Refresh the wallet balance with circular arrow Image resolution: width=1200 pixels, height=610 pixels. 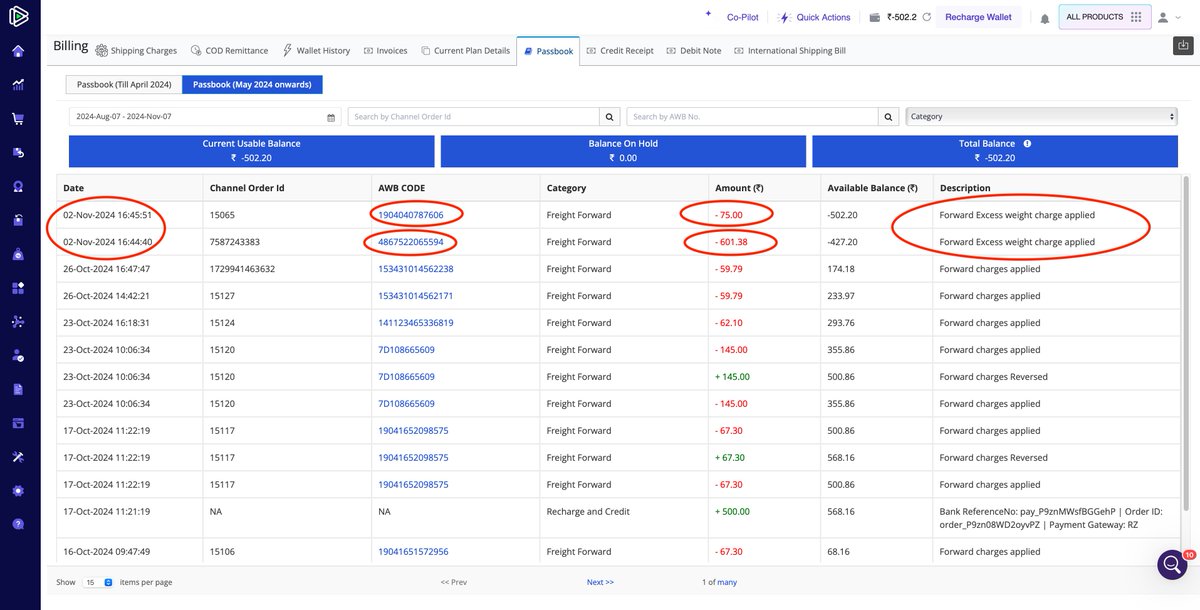[927, 17]
